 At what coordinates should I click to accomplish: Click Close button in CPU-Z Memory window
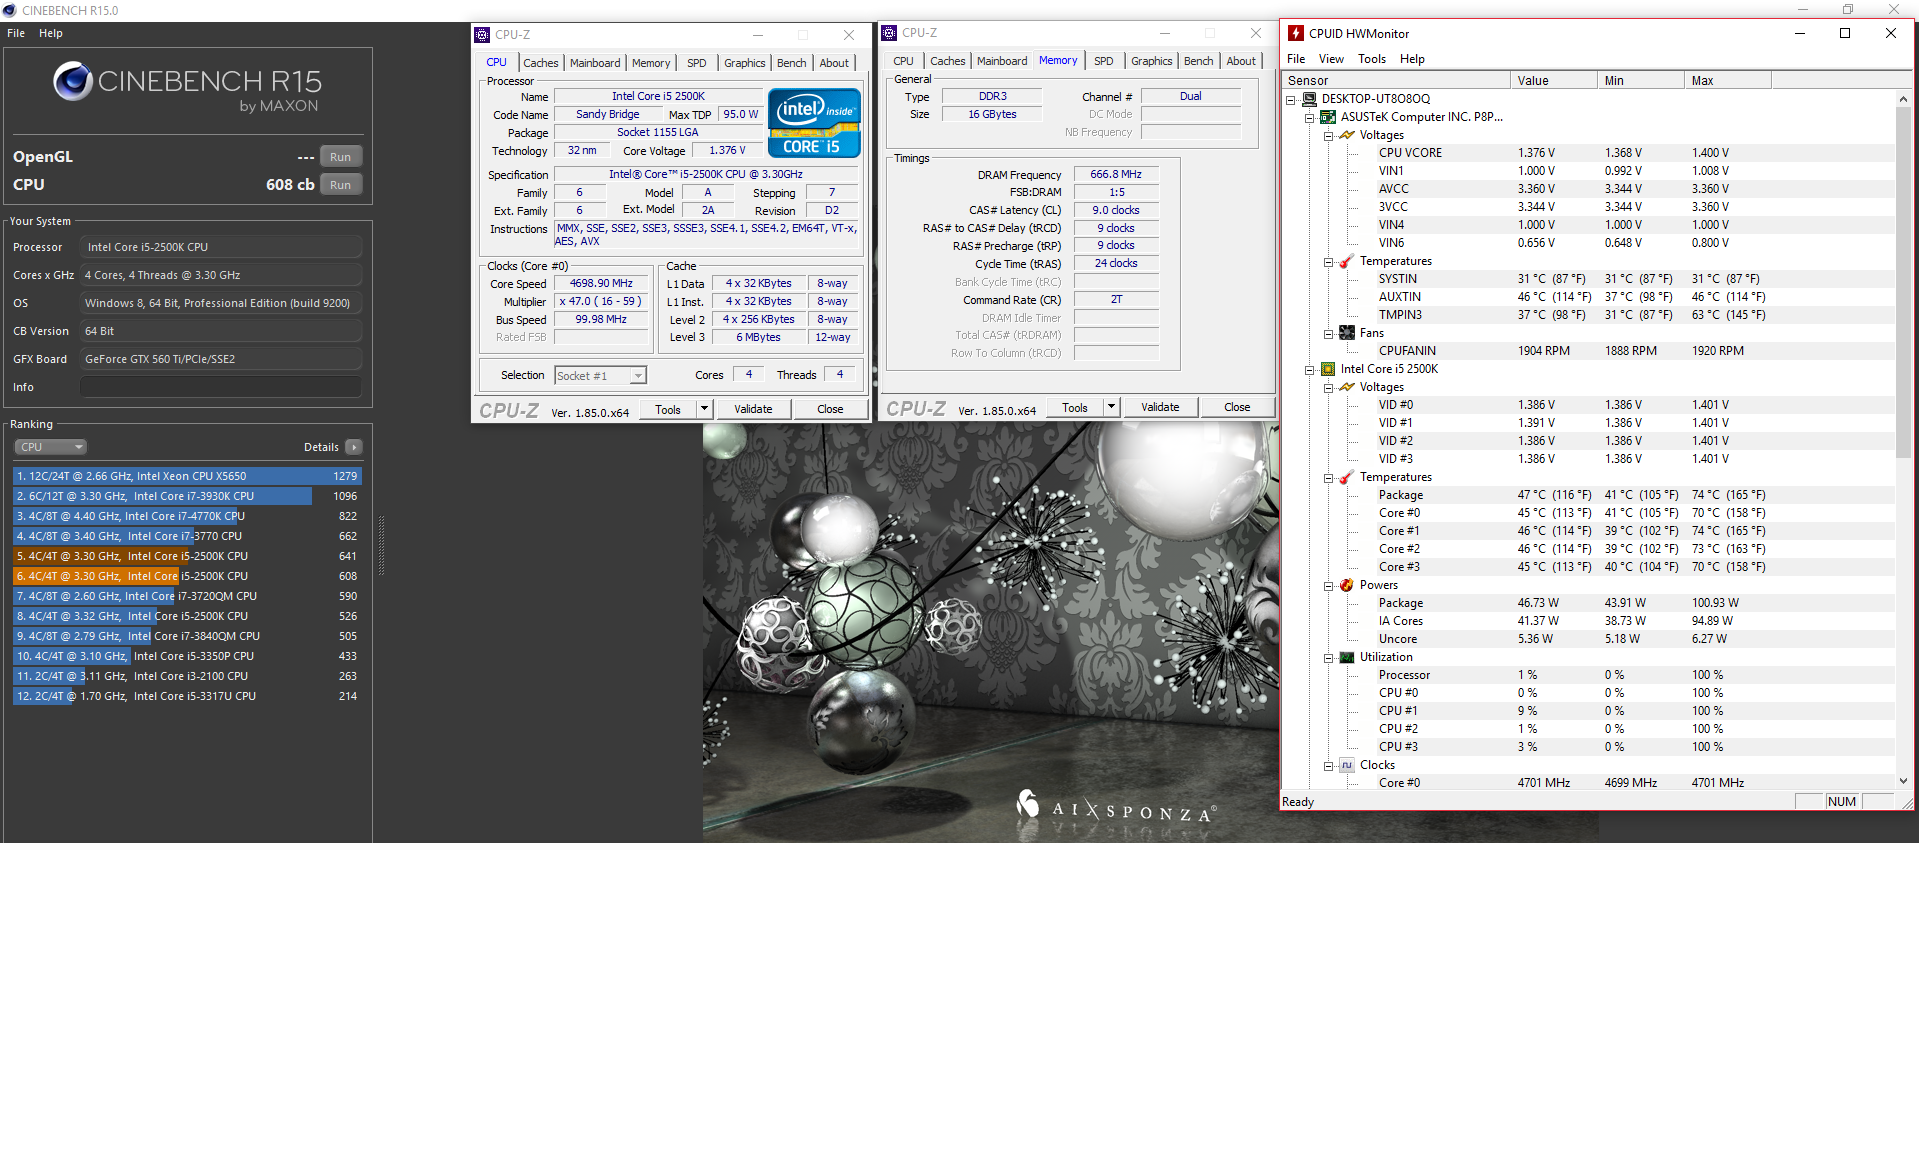click(1237, 407)
